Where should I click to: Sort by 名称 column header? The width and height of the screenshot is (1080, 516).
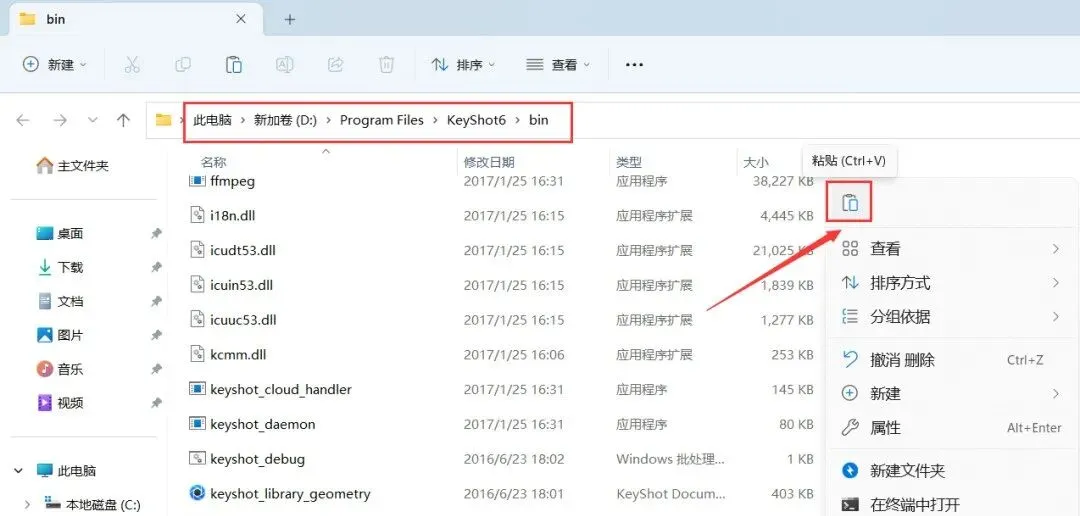[x=214, y=163]
